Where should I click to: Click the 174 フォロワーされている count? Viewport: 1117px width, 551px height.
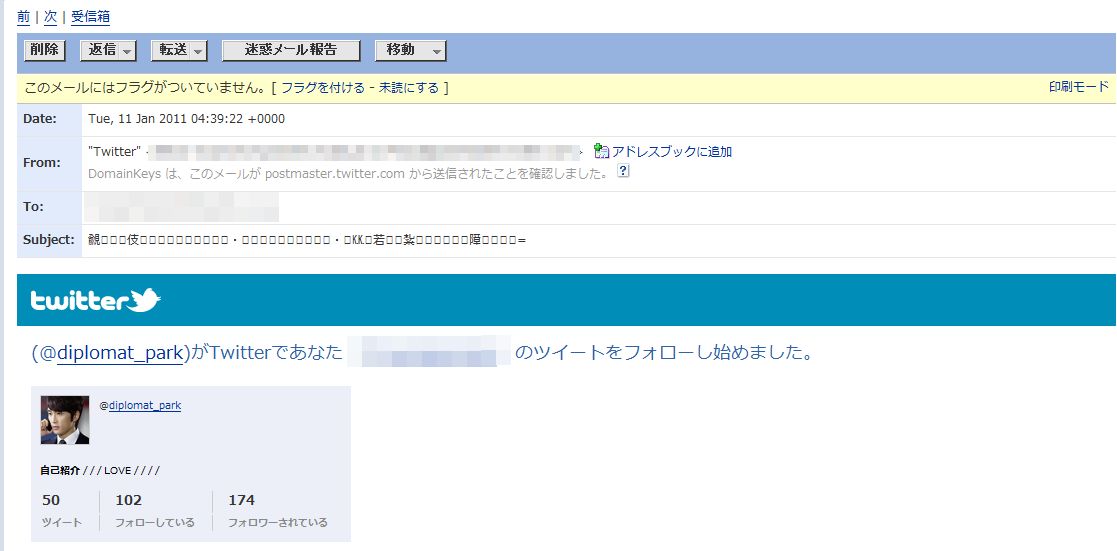coord(278,510)
